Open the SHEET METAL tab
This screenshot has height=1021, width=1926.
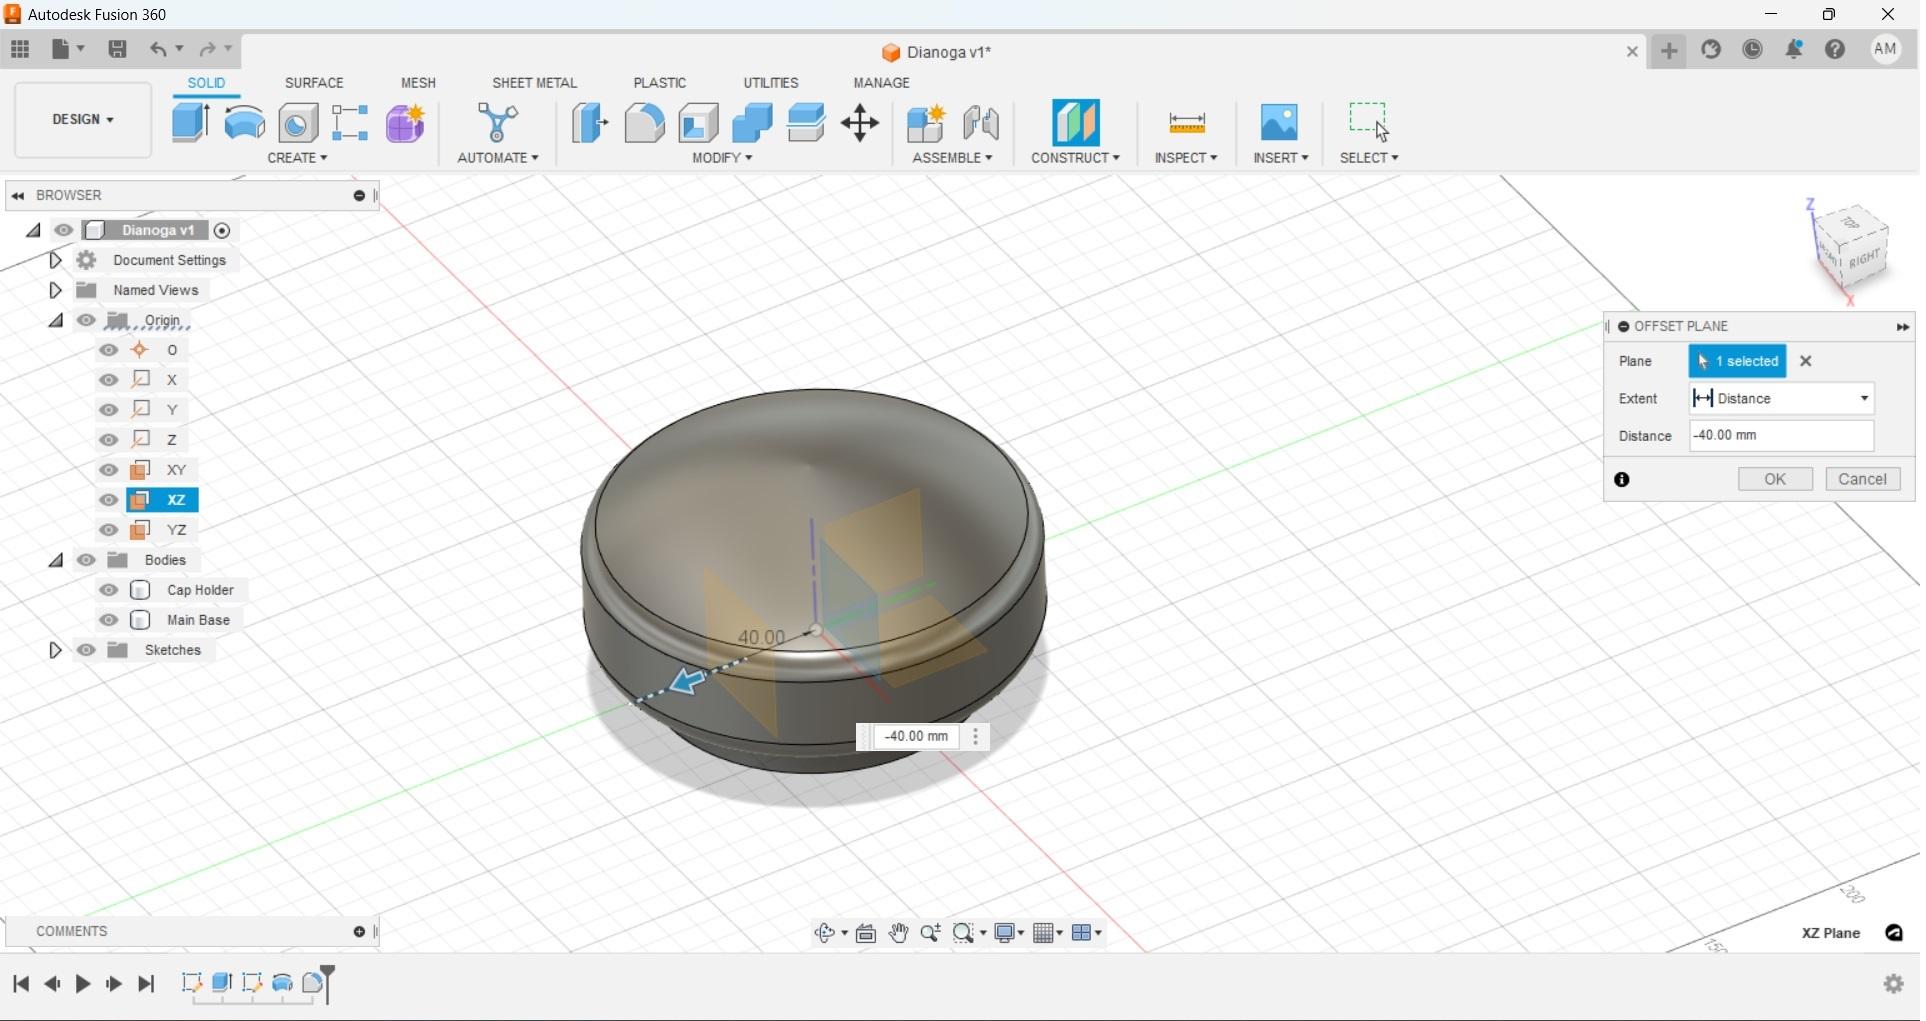pos(535,82)
